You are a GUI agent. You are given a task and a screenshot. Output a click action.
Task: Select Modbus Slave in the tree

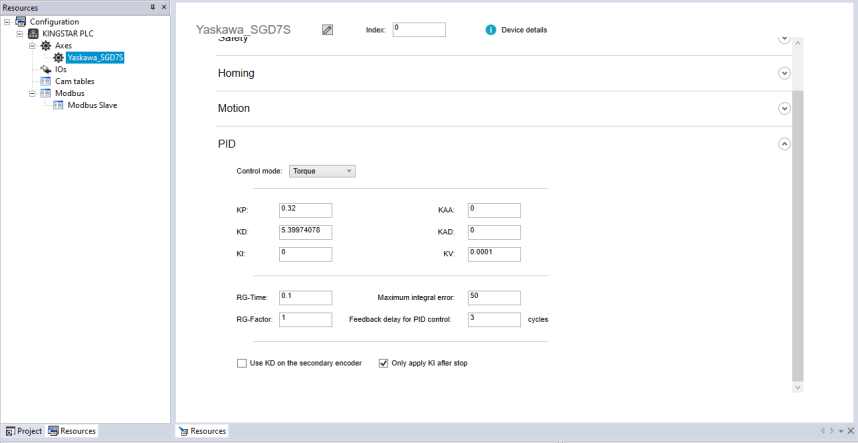coord(92,106)
